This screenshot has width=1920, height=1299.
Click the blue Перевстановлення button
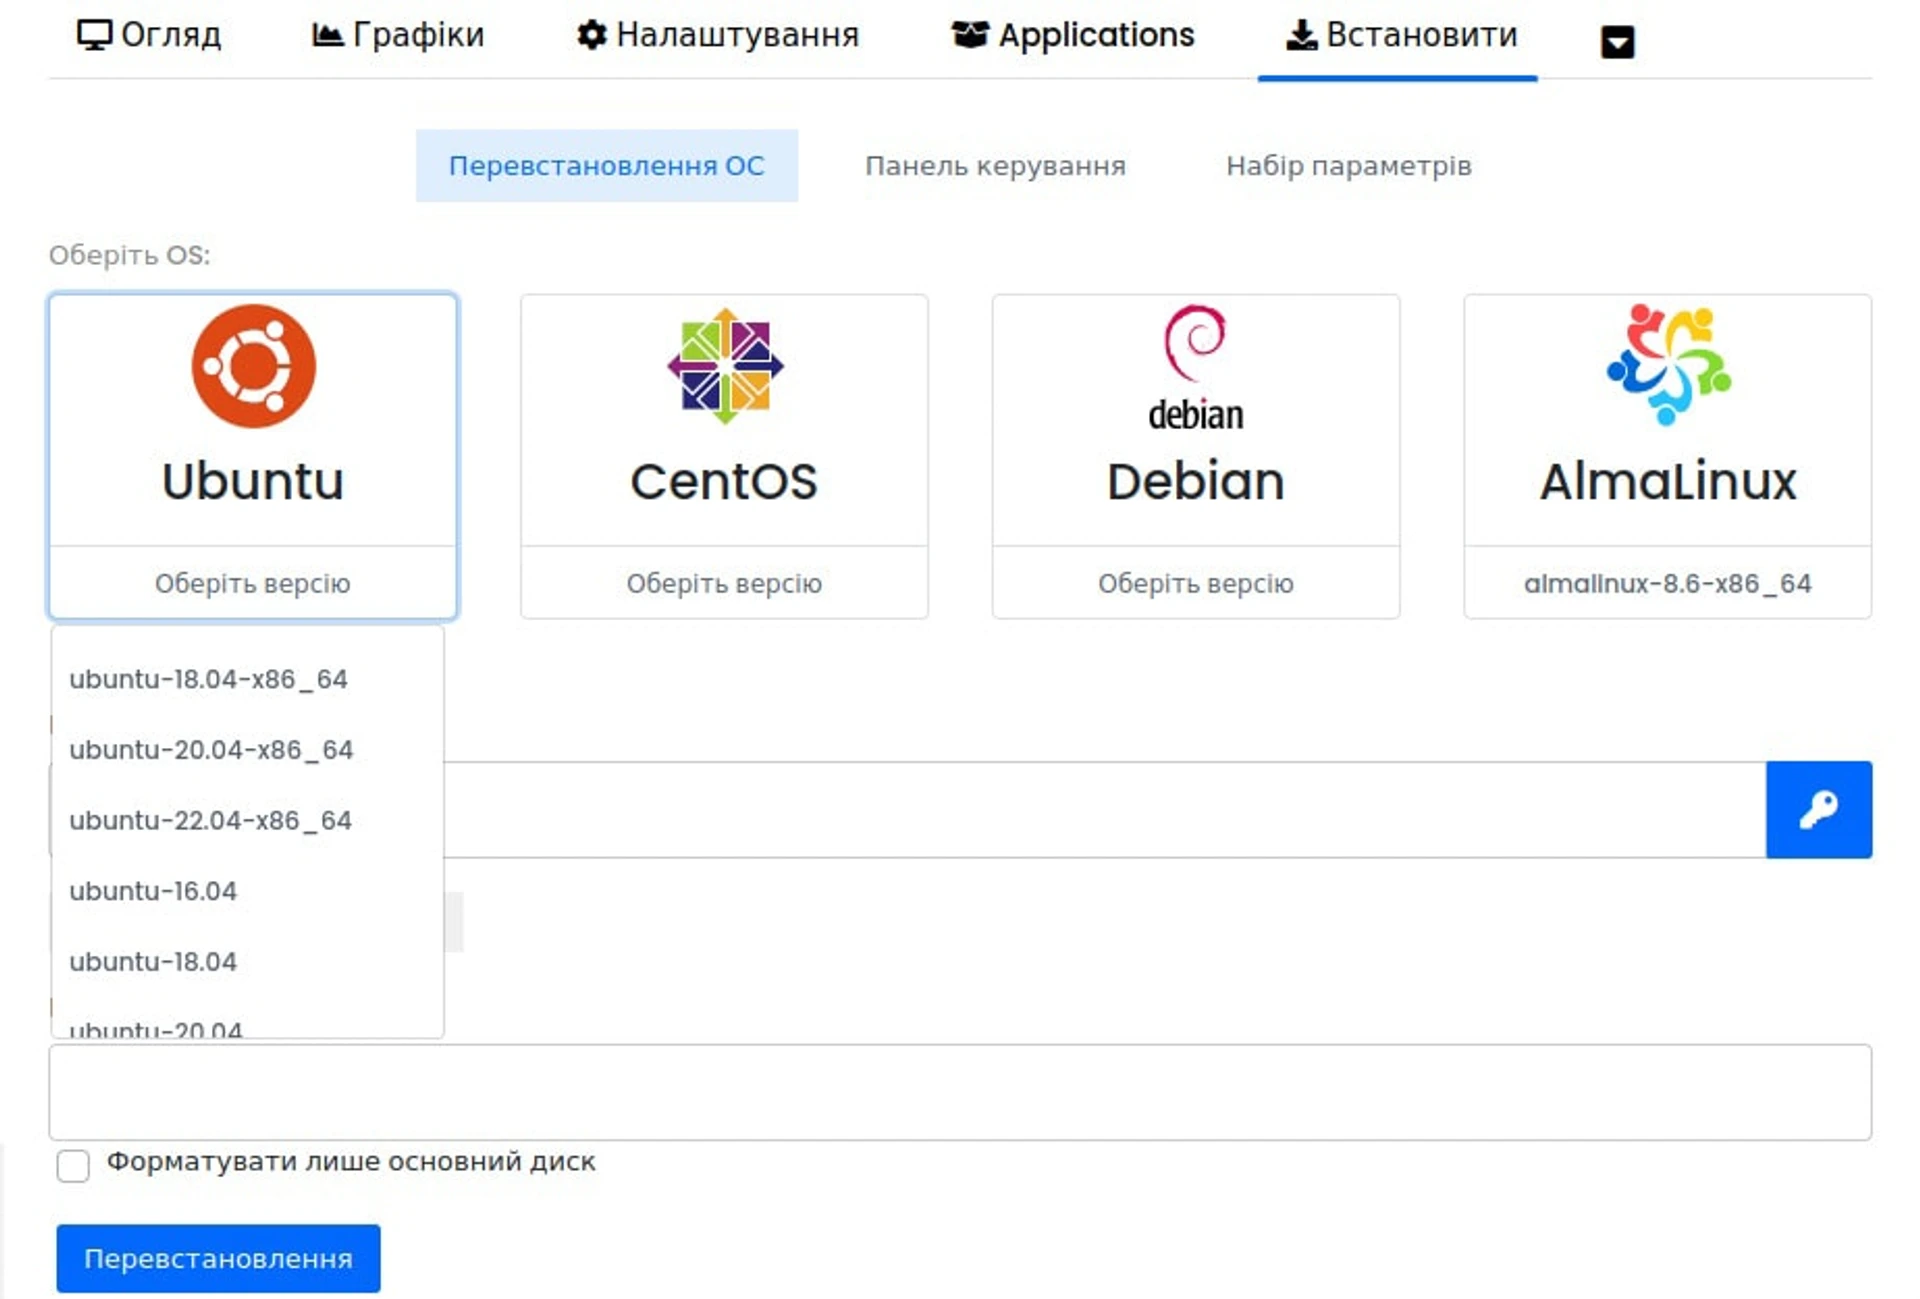(x=218, y=1258)
